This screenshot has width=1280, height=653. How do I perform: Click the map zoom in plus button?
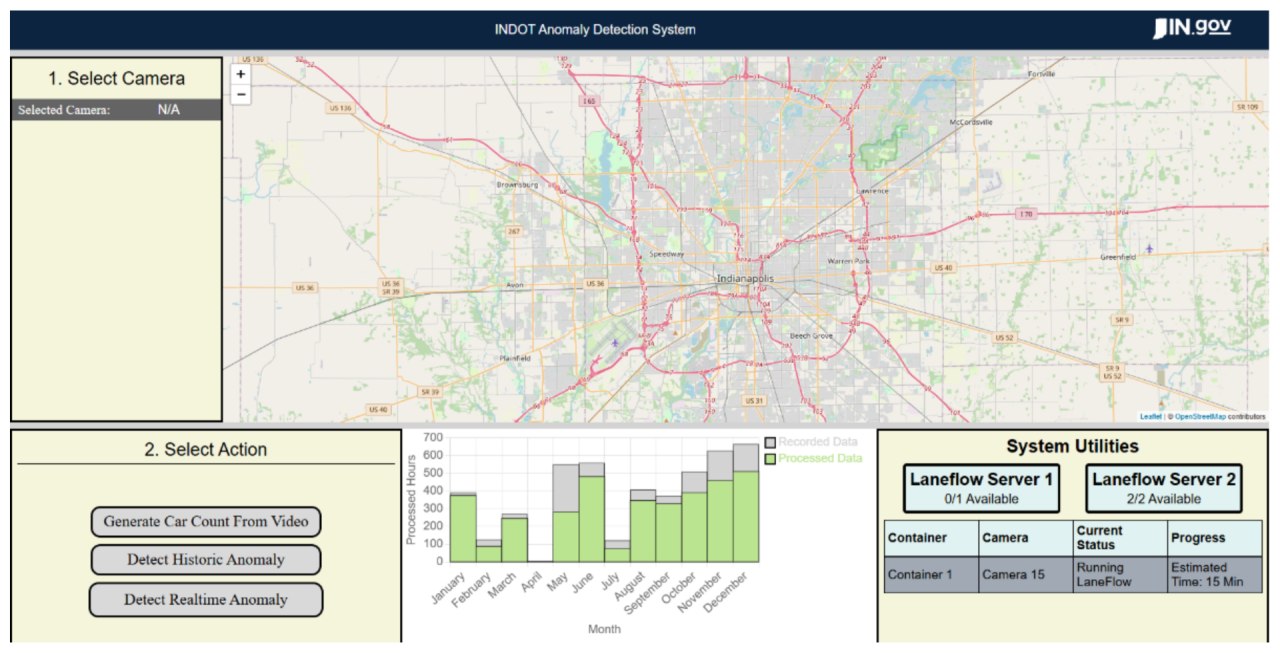240,74
